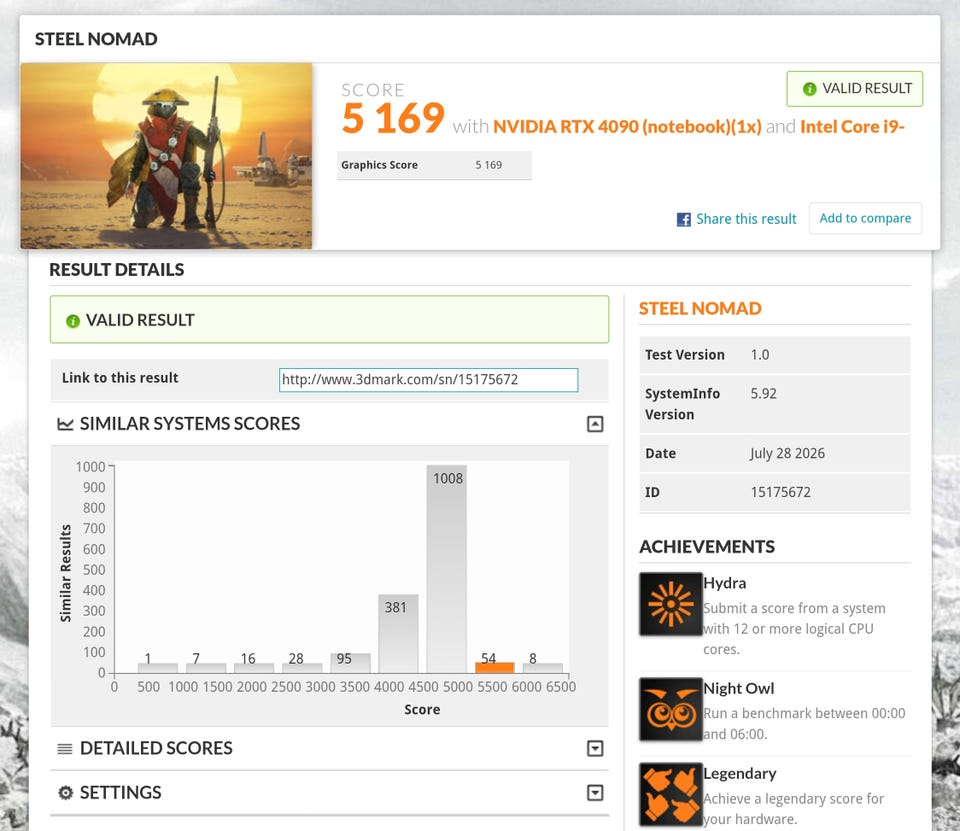Click the Facebook icon beside Share this result
This screenshot has height=831, width=960.
coord(683,219)
